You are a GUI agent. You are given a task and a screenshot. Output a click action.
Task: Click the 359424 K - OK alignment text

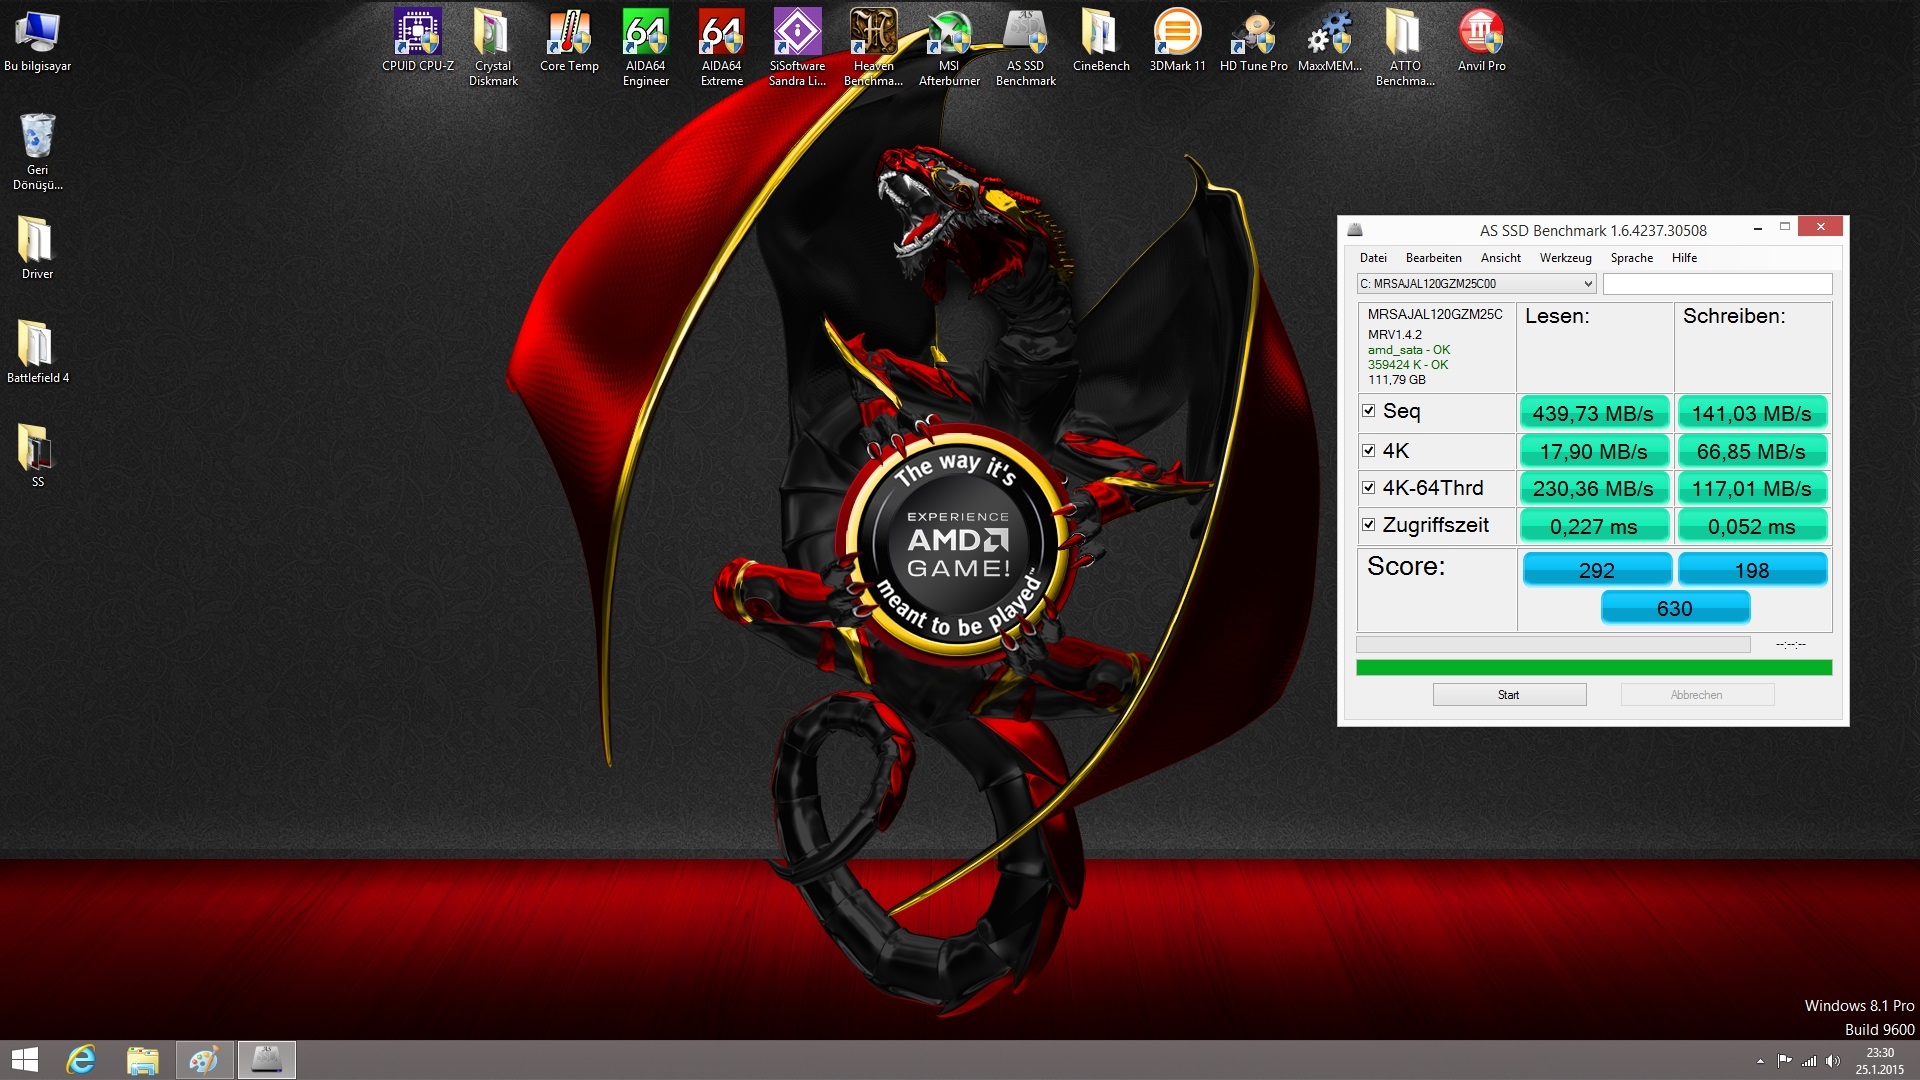[x=1407, y=365]
